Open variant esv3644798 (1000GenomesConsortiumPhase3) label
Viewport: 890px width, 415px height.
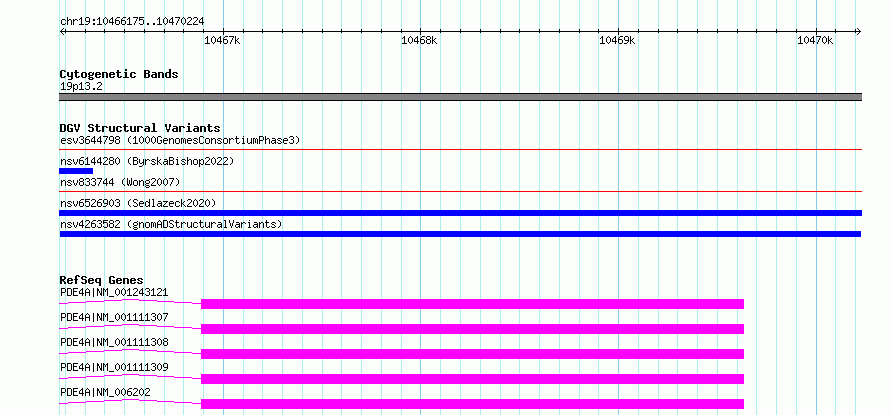pos(180,140)
